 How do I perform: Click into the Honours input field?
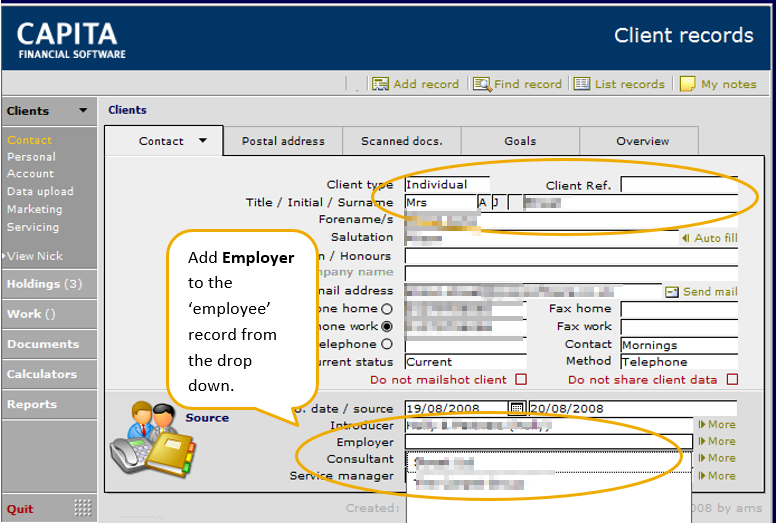(x=571, y=256)
